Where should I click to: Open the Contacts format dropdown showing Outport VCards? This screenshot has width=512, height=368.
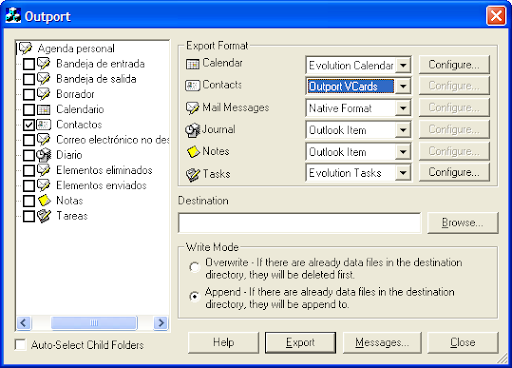click(x=403, y=87)
